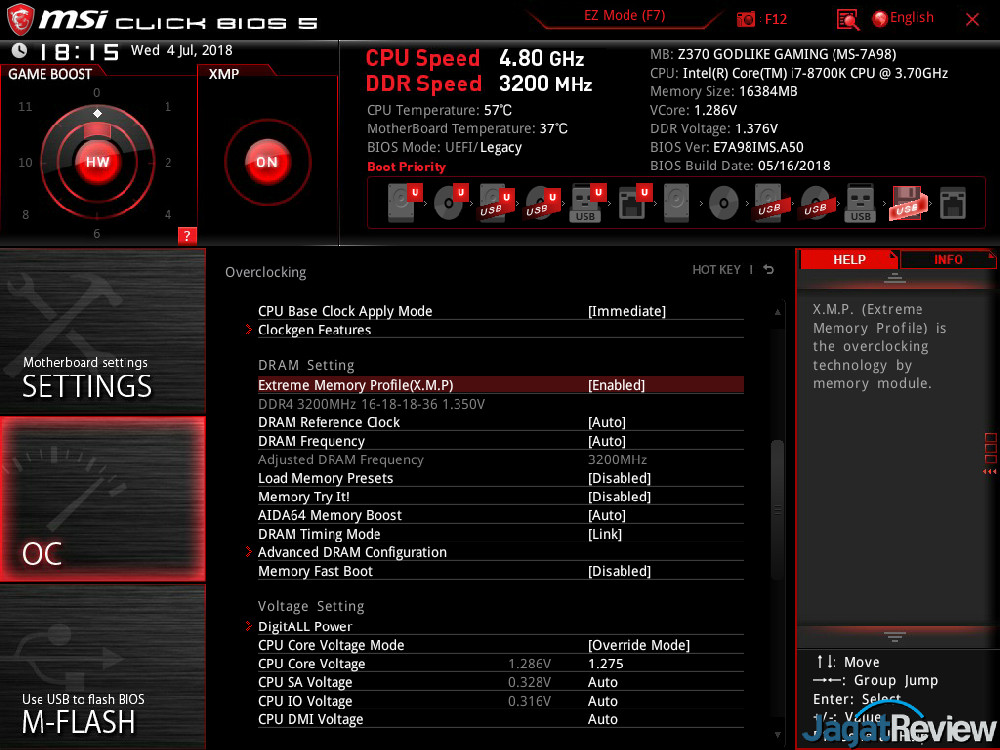
Task: Open the BIOS search magnifier icon
Action: coord(848,19)
